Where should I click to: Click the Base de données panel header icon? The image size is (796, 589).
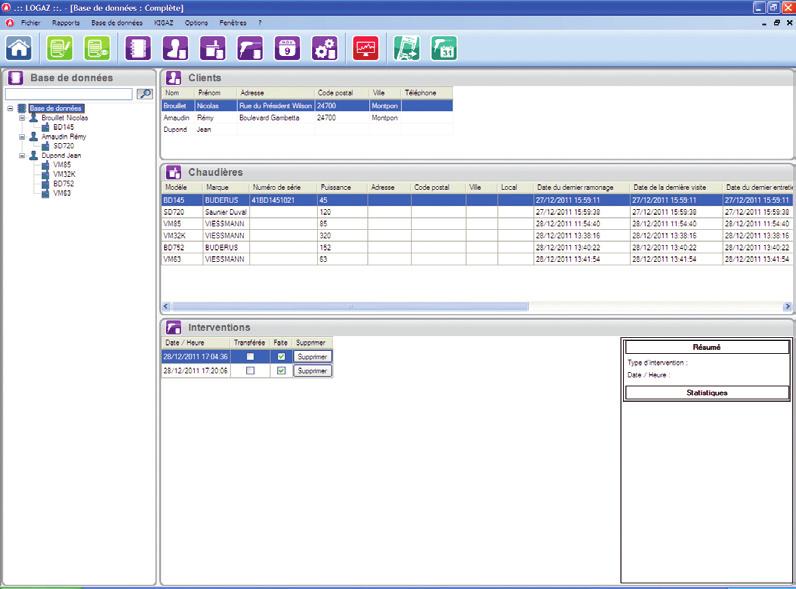pos(16,78)
